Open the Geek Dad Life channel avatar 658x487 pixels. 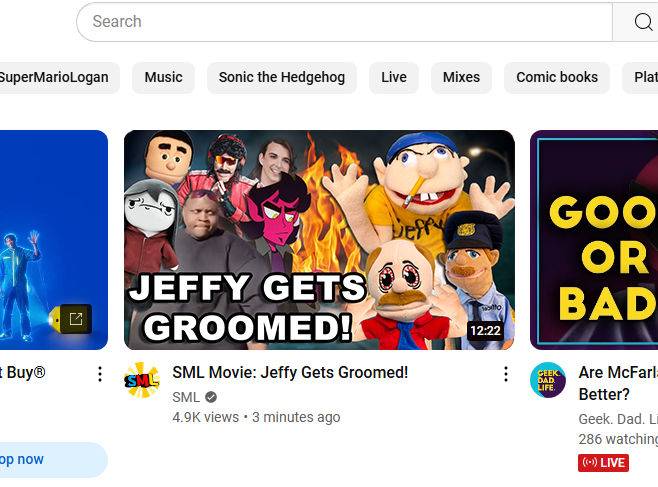[548, 380]
